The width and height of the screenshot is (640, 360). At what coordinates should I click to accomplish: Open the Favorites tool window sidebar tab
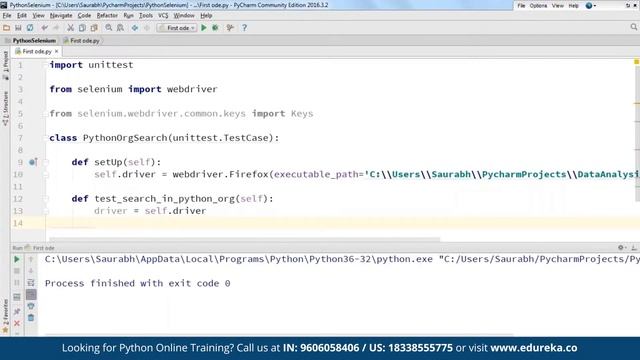5,316
